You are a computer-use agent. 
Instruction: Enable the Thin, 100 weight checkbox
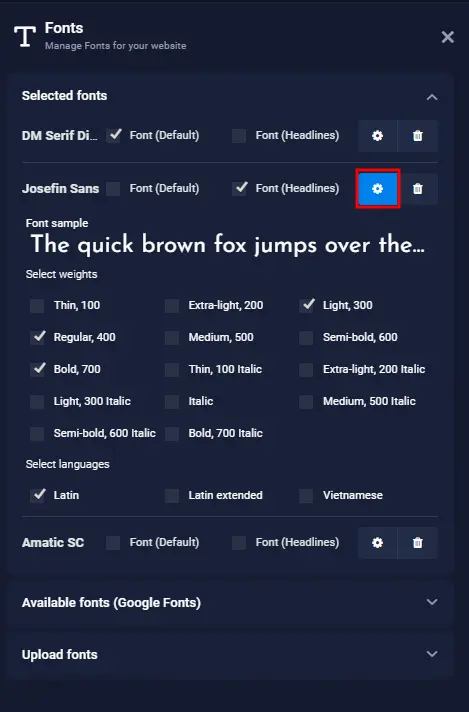37,306
